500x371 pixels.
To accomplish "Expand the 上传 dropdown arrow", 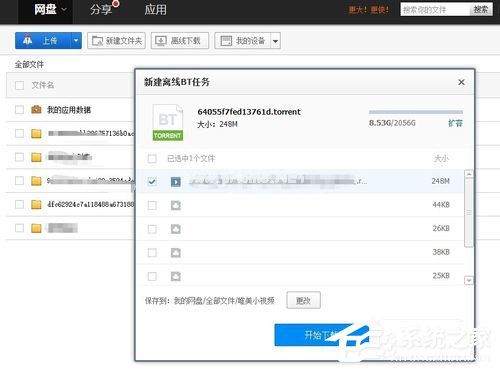I will 76,41.
